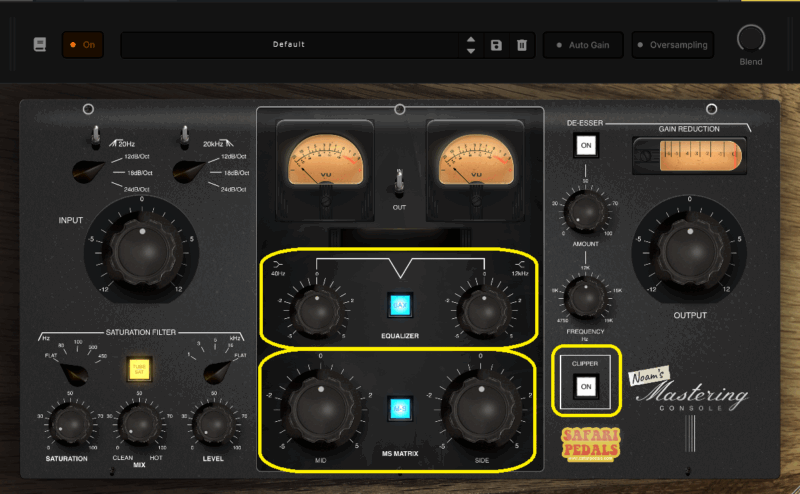
Task: Toggle the Clipper ON switch
Action: coord(586,387)
